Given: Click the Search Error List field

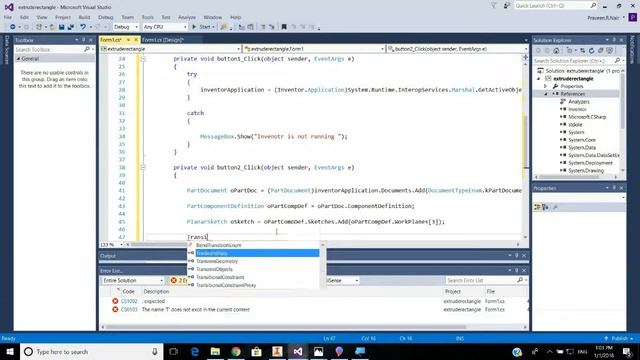Looking at the screenshot, I should pos(486,280).
